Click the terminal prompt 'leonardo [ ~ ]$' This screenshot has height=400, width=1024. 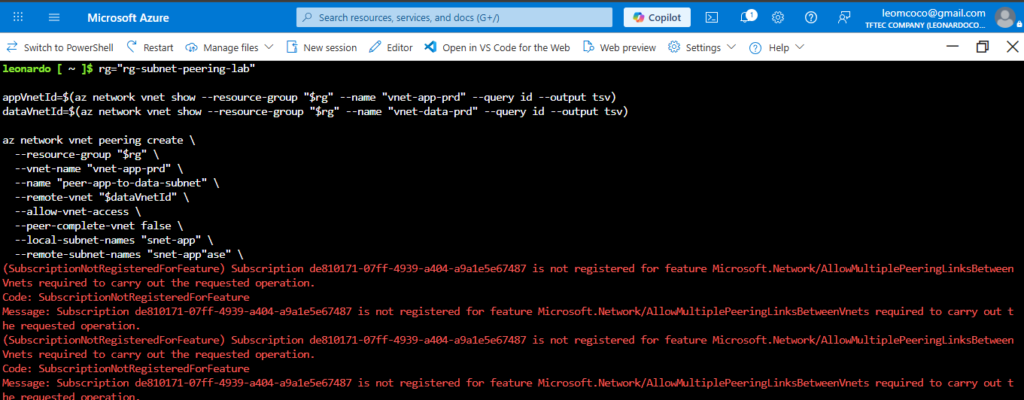tap(48, 69)
